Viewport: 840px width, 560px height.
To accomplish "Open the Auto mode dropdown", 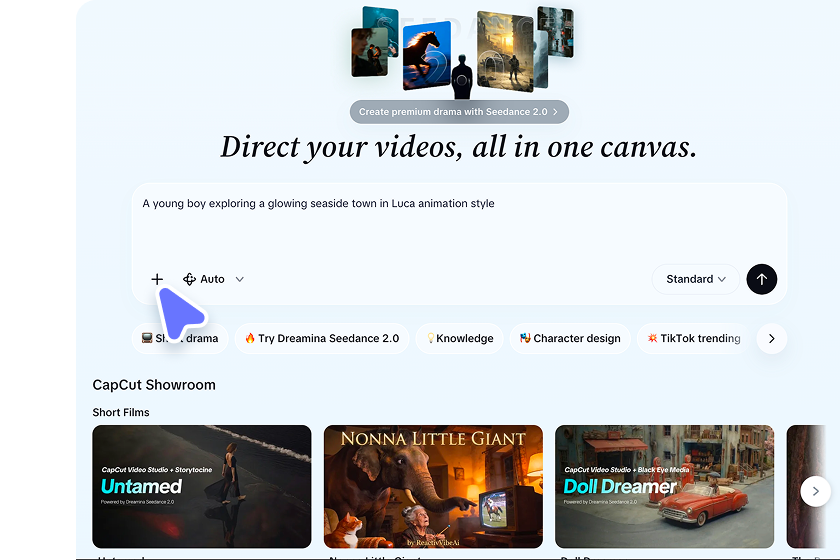I will tap(213, 279).
